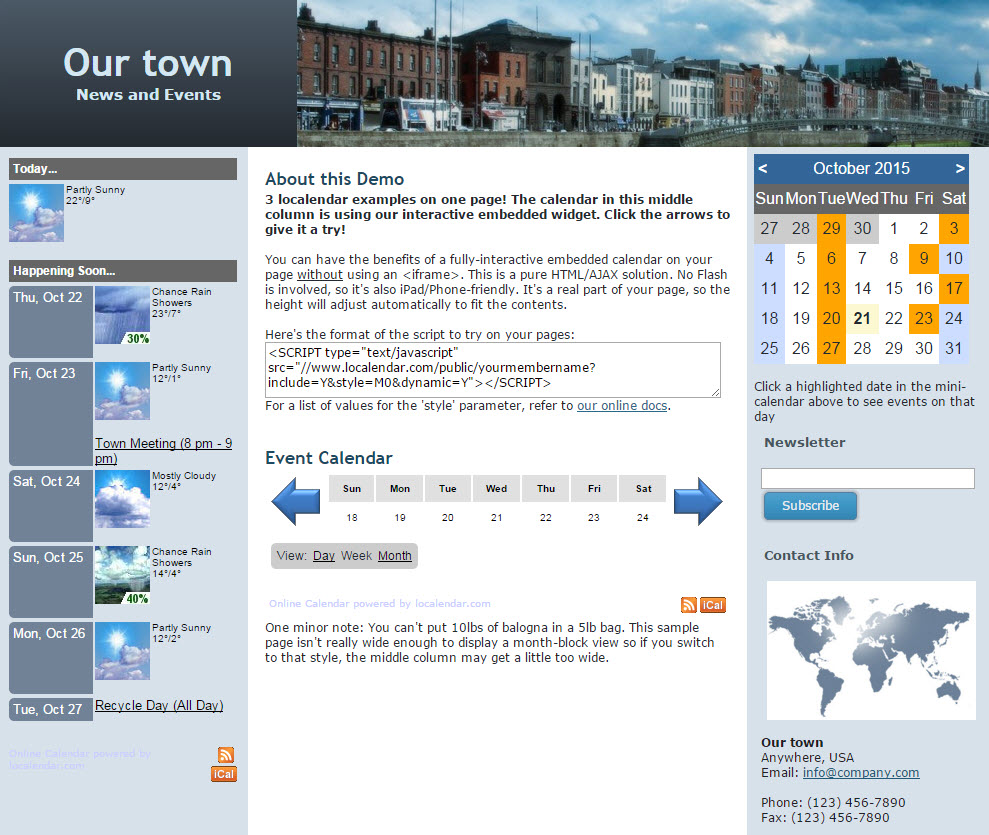Select highlighted date 27 in last mini-calendar row
Screen dimensions: 989x835
(x=831, y=349)
